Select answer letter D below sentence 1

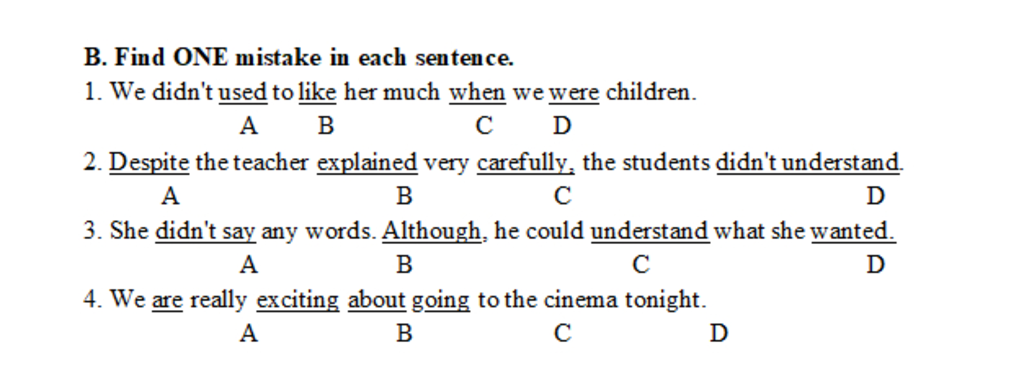pos(562,125)
